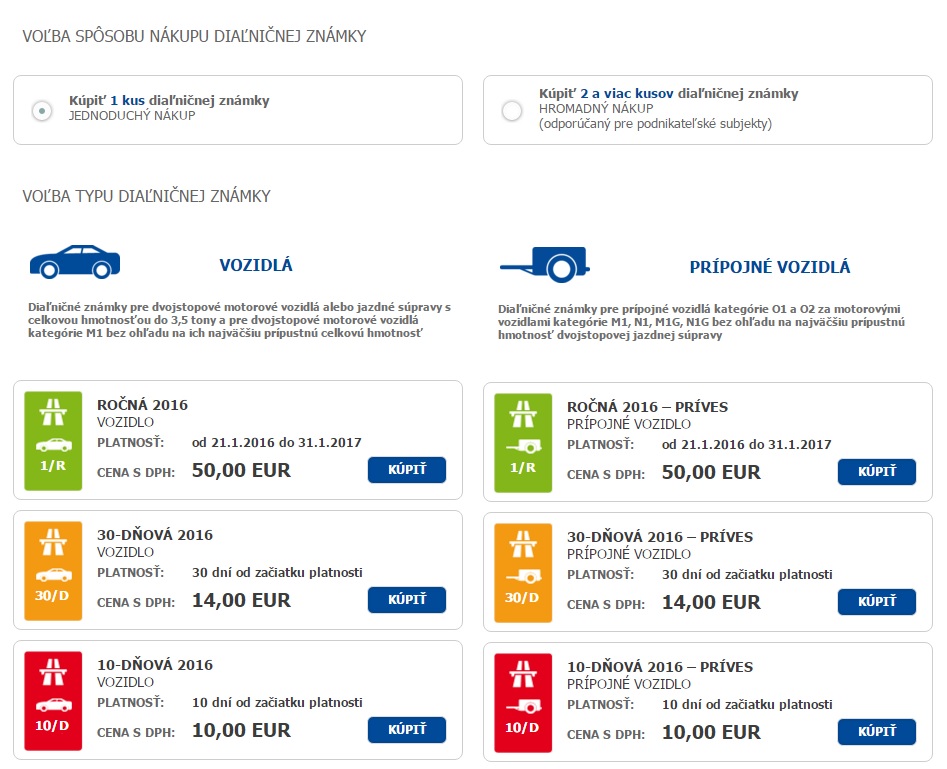Click the blue car icon for Vozidlá
The height and width of the screenshot is (769, 947).
75,262
